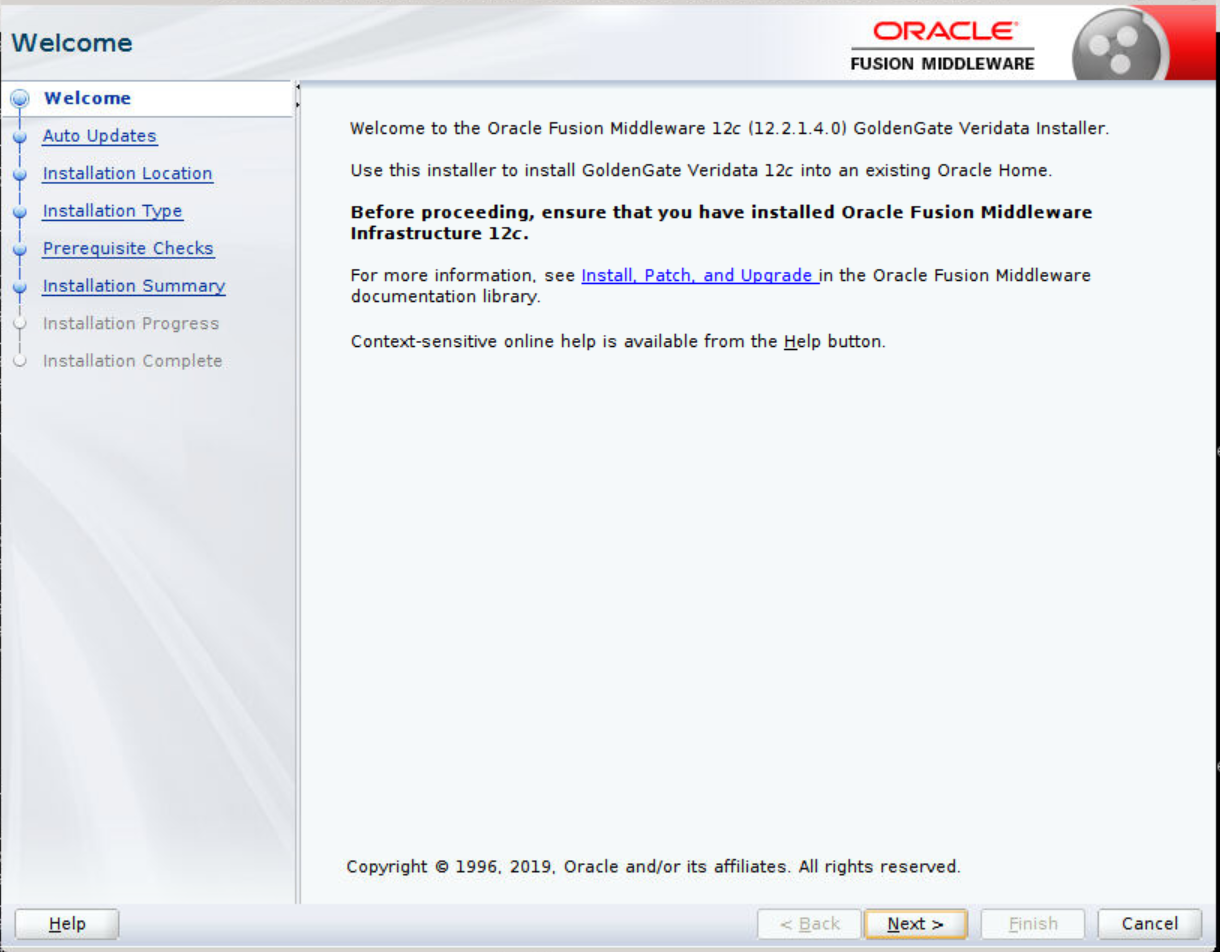
Task: Click the Oracle Fusion Middleware logo
Action: pos(943,46)
